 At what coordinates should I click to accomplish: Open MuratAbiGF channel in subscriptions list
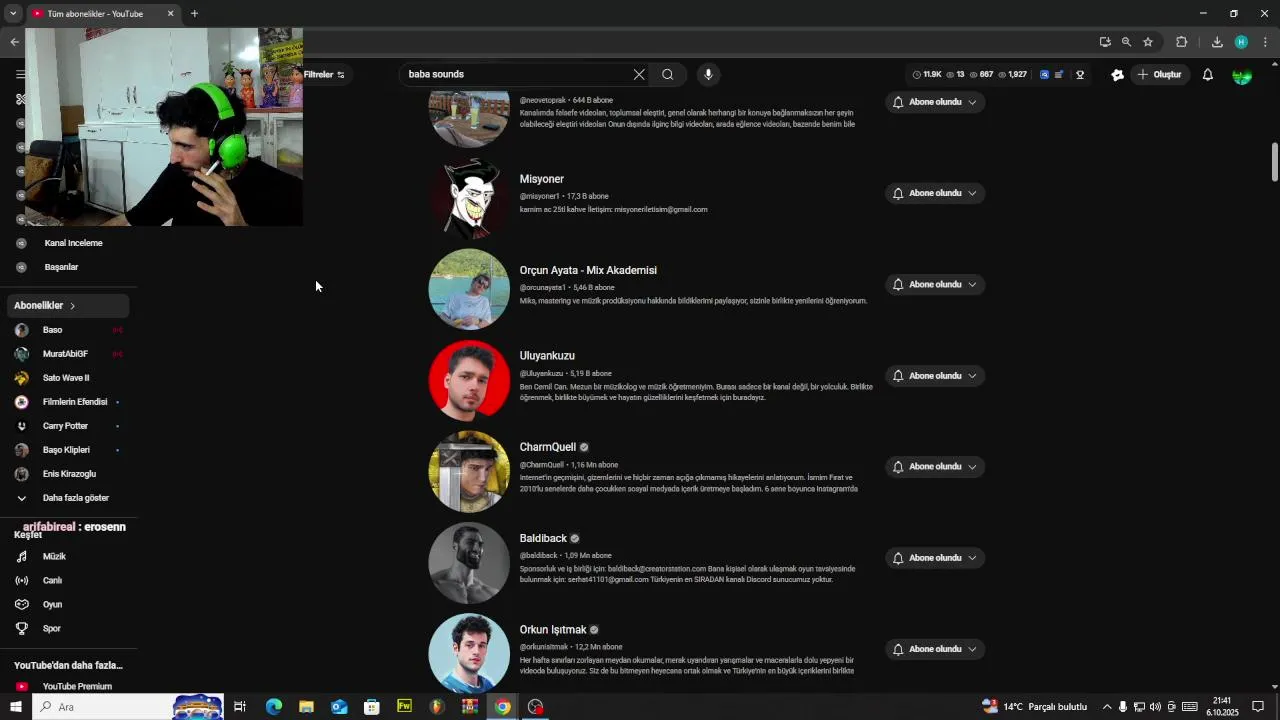click(x=68, y=354)
